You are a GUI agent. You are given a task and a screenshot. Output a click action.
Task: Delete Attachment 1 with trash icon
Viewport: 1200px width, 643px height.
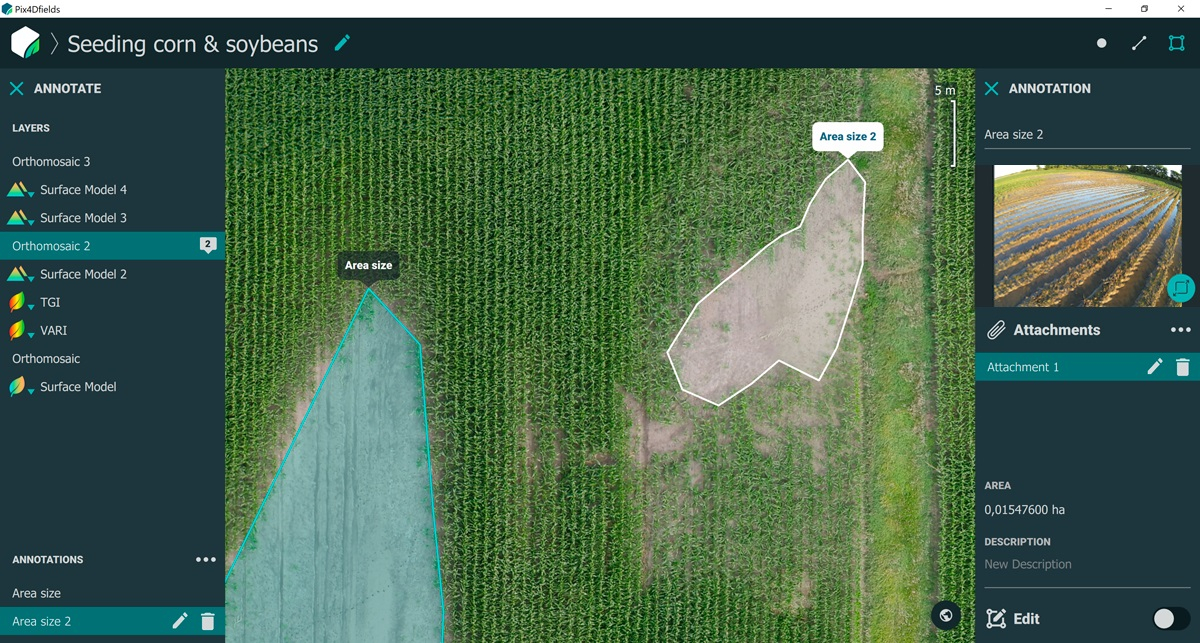coord(1183,367)
